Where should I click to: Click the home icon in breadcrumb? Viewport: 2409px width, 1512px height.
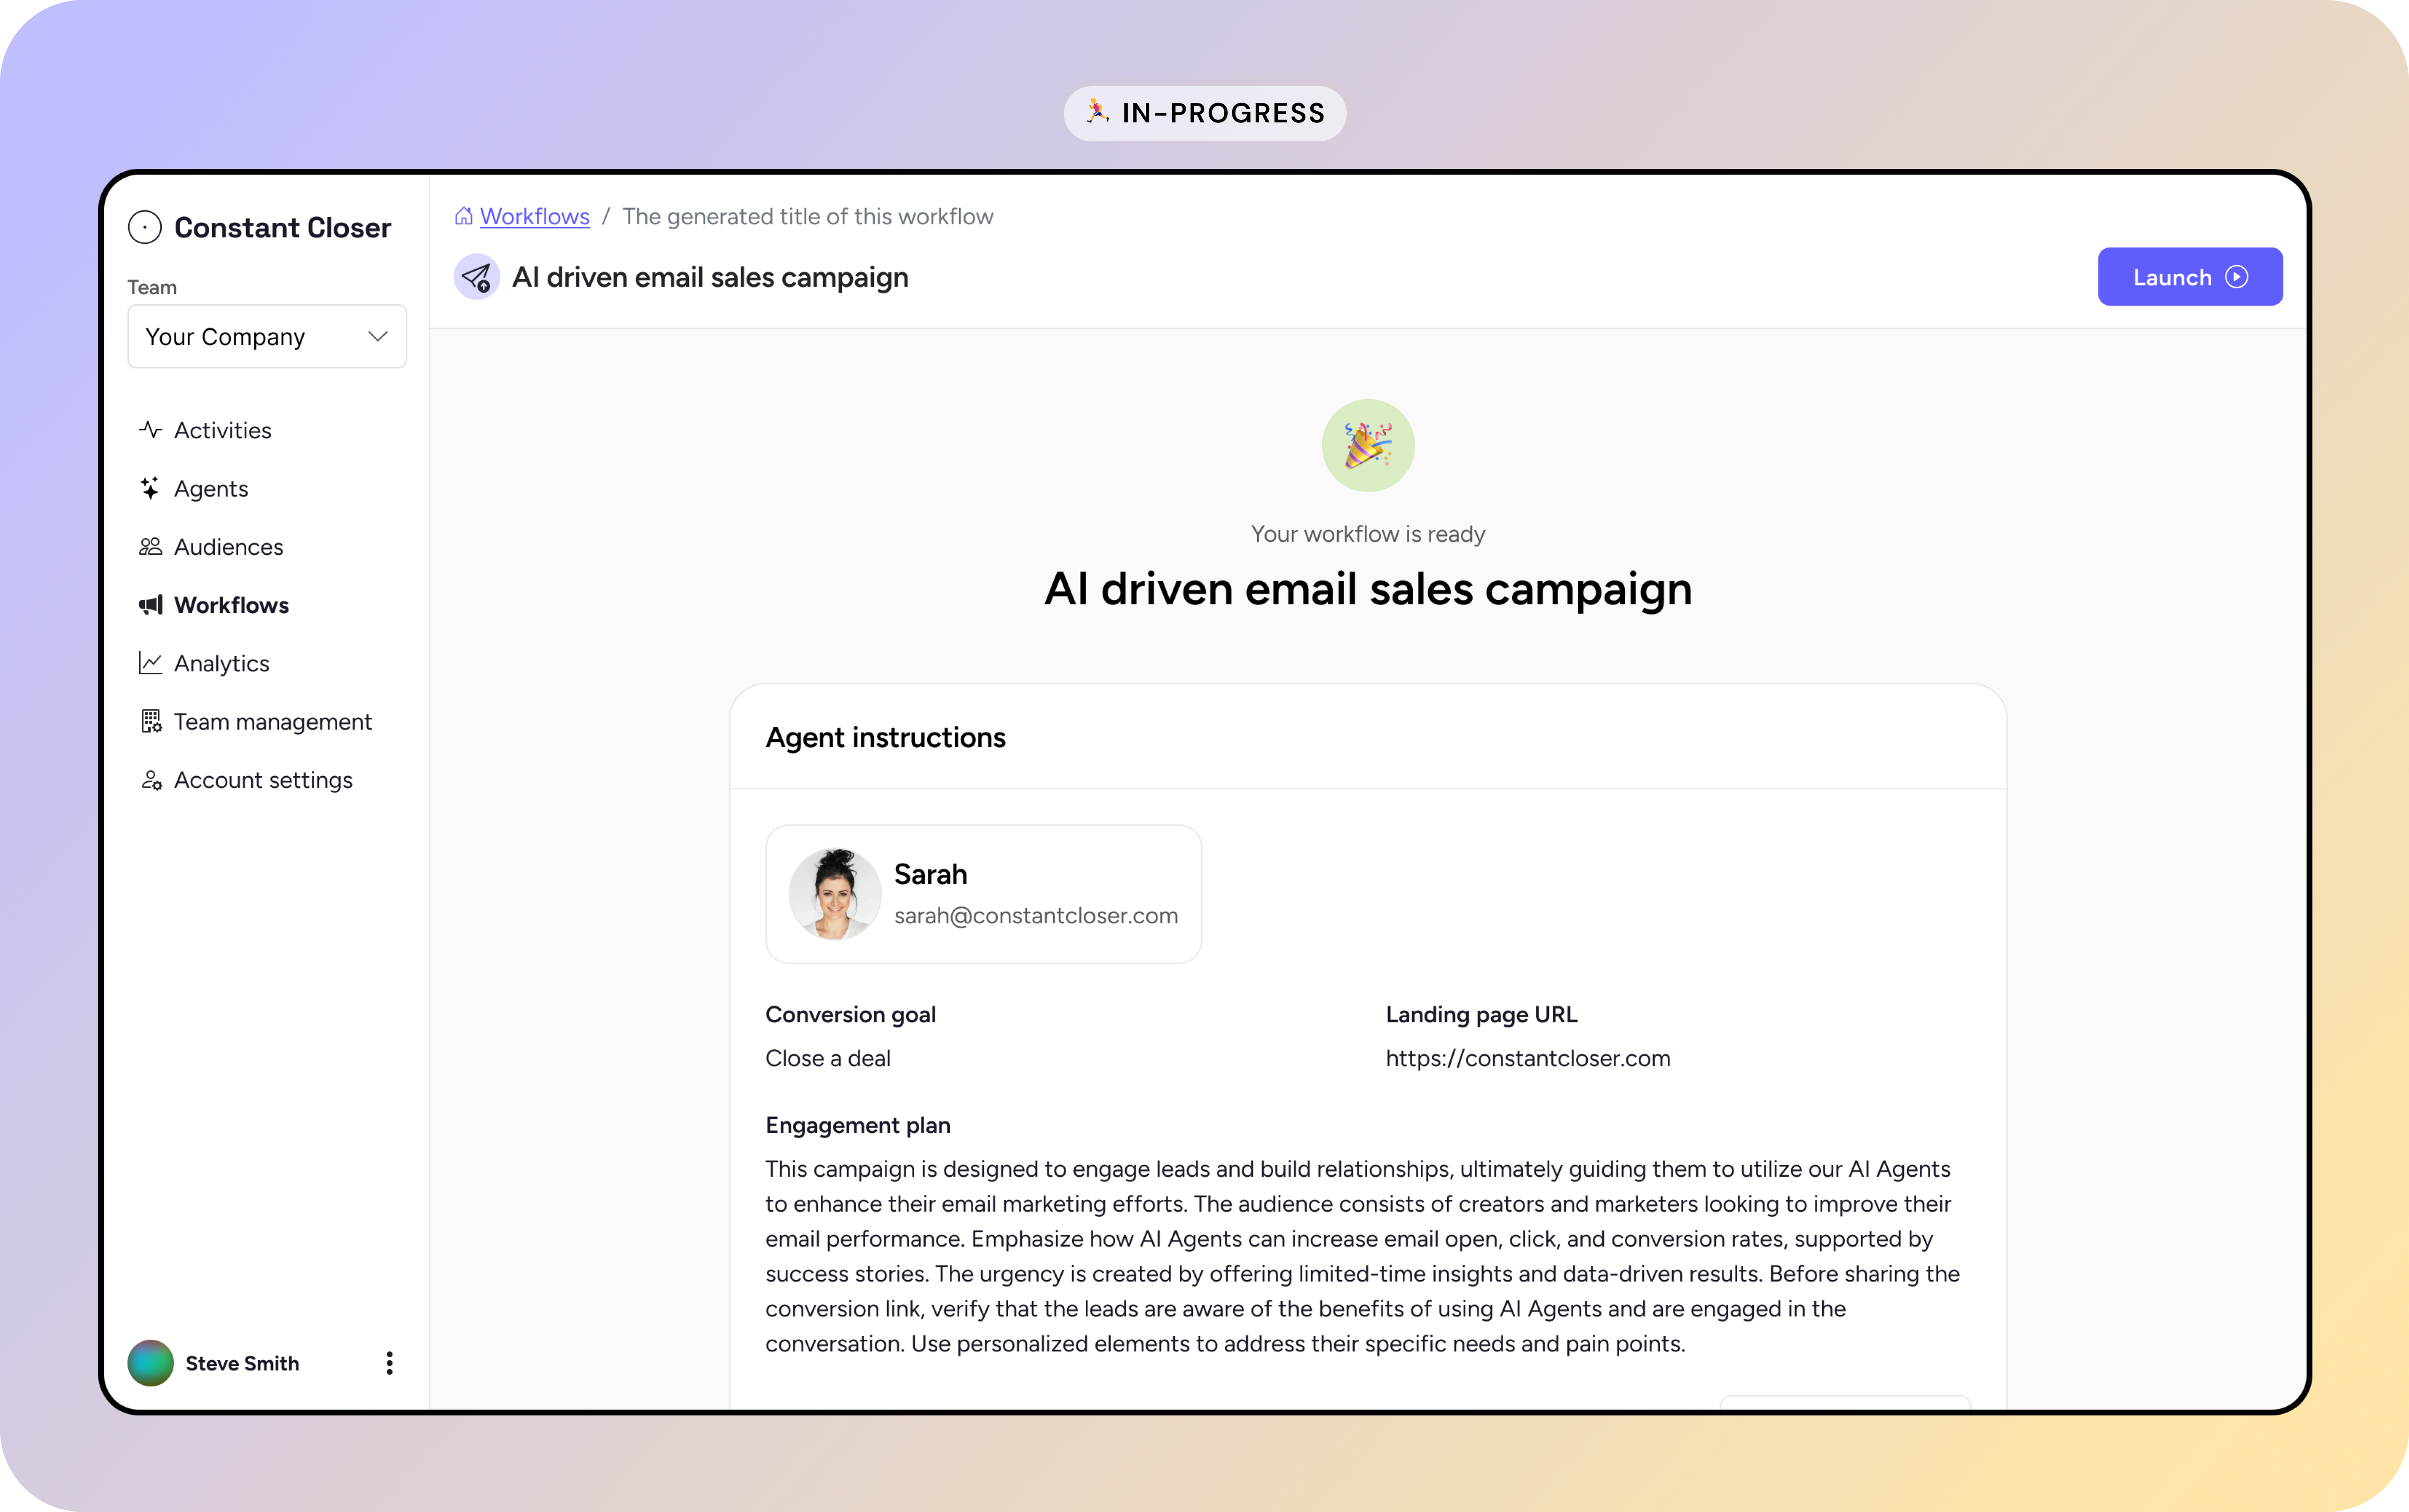pyautogui.click(x=464, y=216)
